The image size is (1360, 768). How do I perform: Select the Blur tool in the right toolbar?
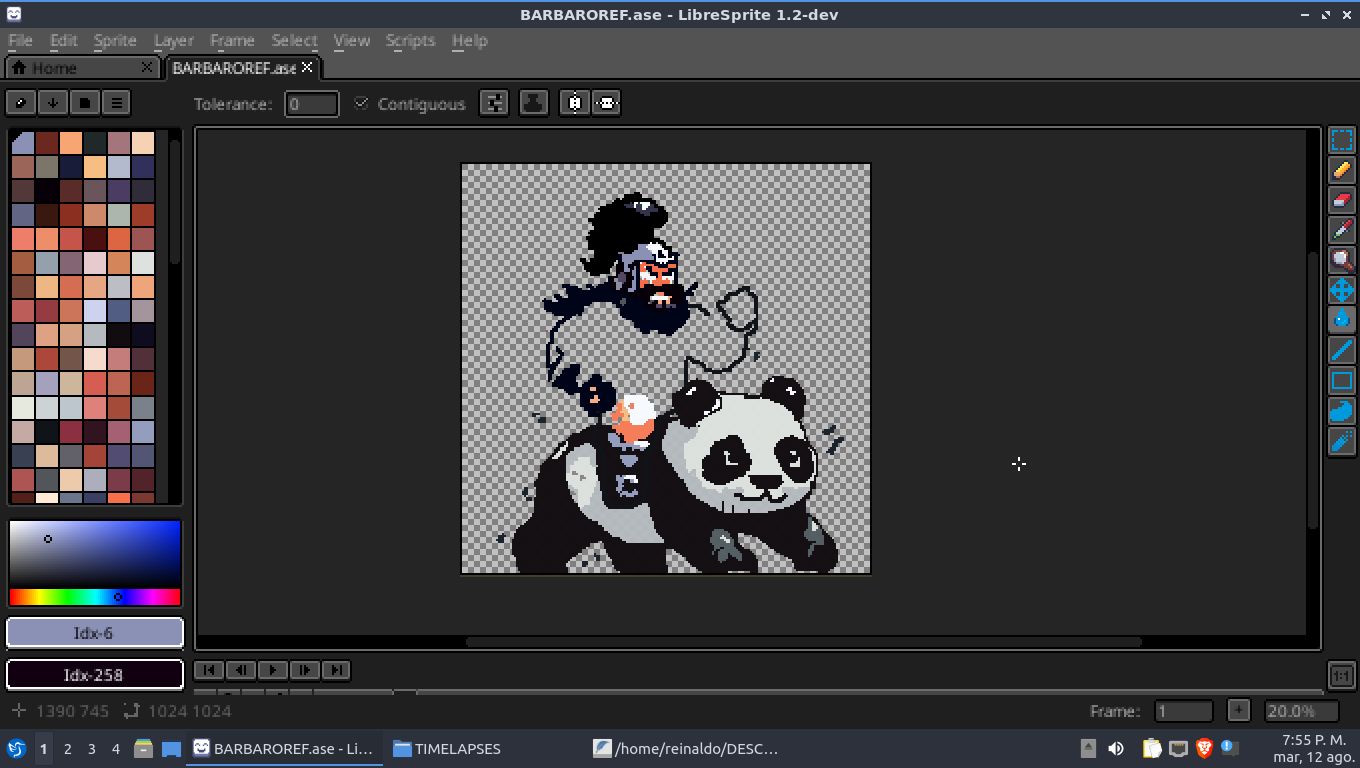(x=1341, y=440)
